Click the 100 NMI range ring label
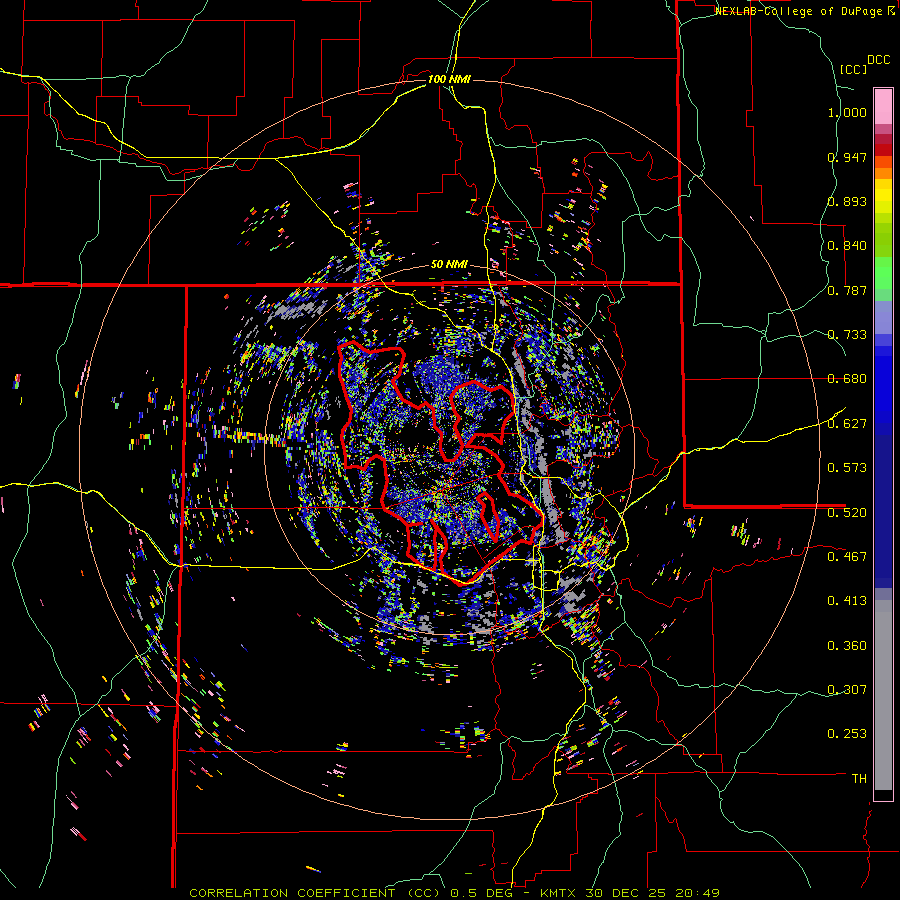The width and height of the screenshot is (900, 900). click(449, 79)
